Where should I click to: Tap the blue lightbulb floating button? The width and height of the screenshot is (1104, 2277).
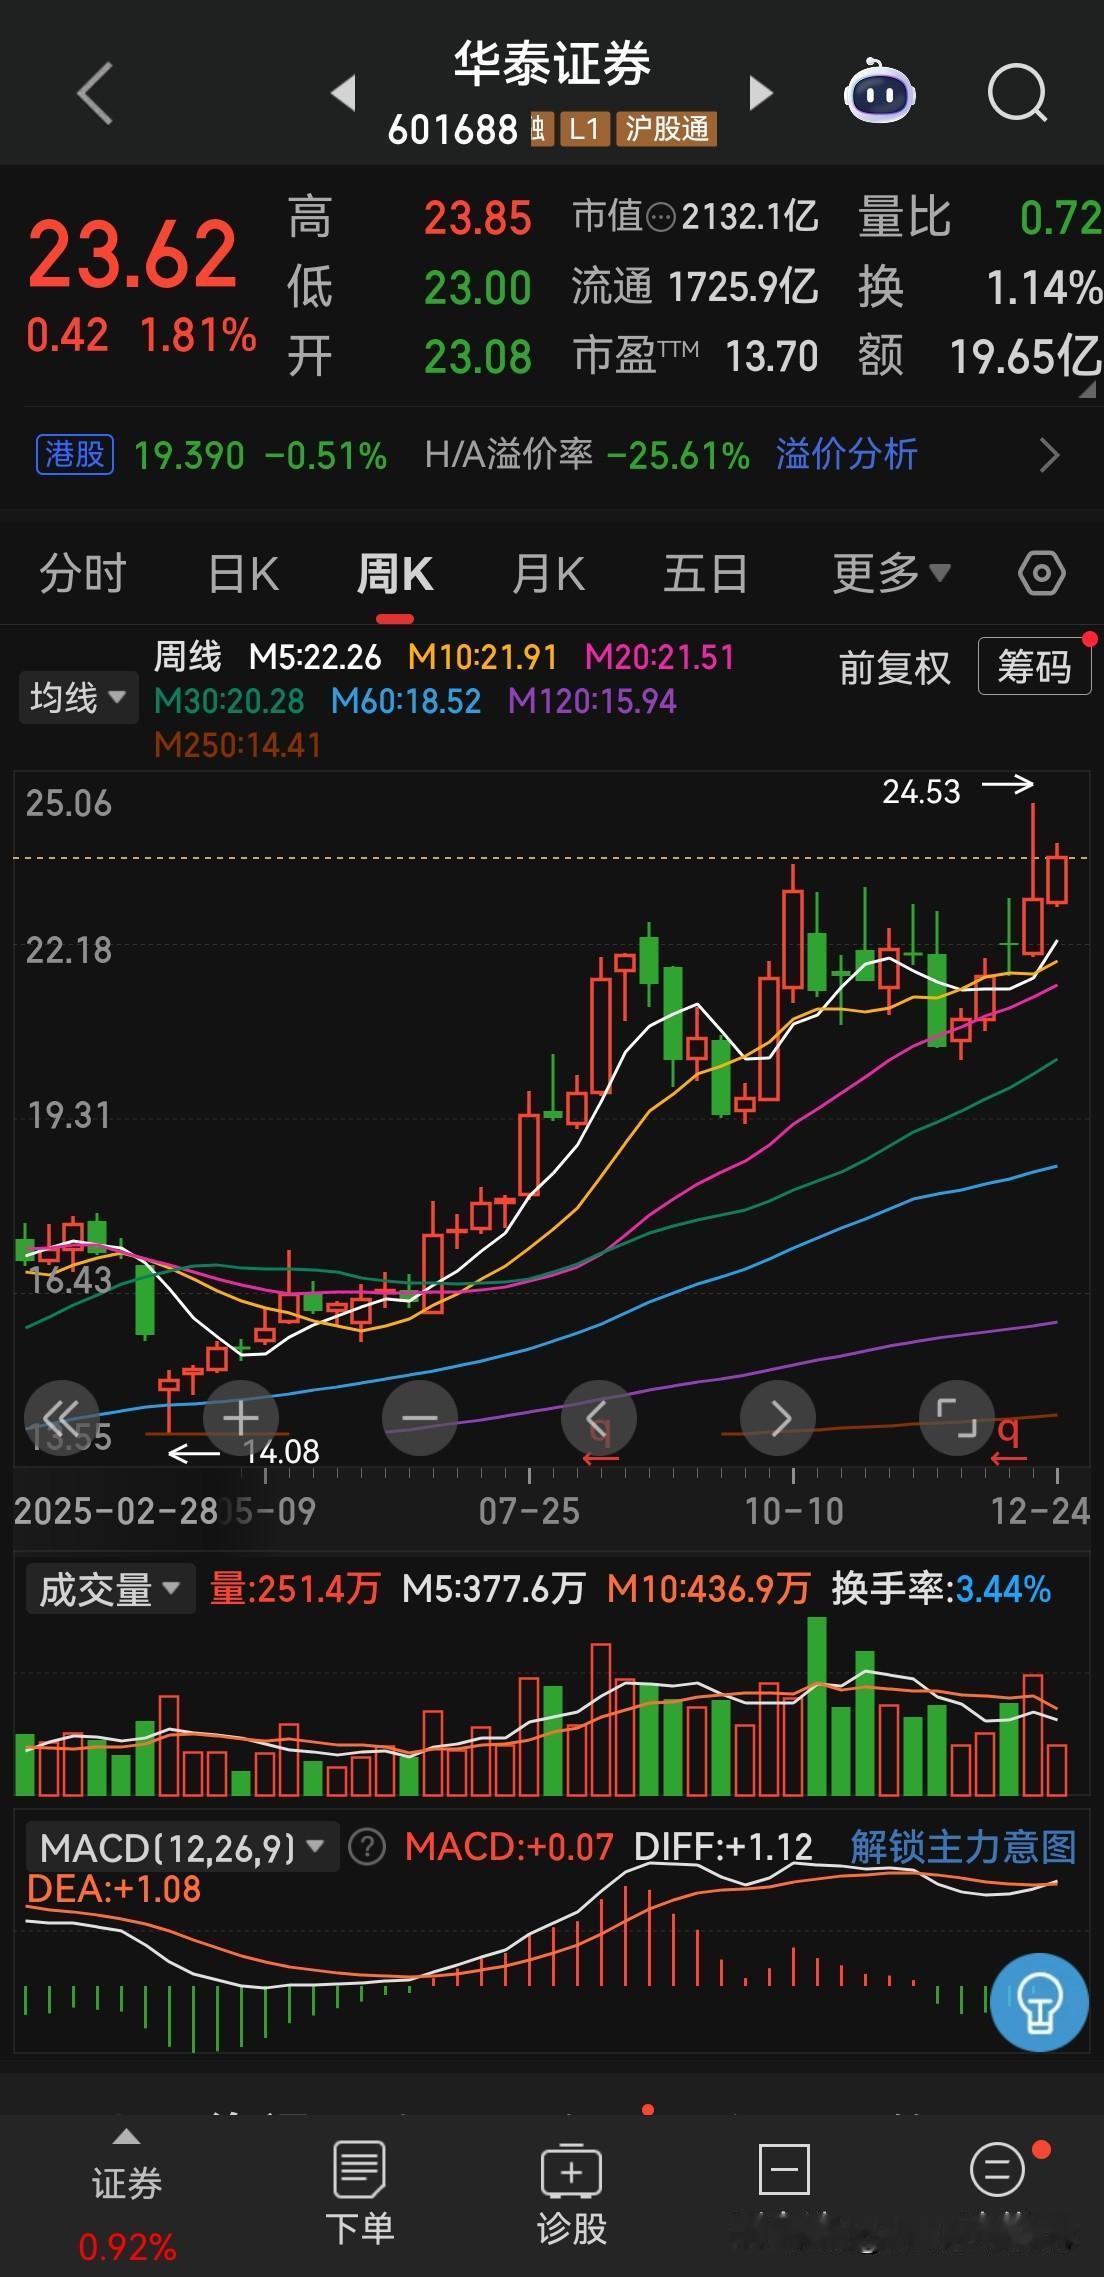(x=1039, y=2003)
